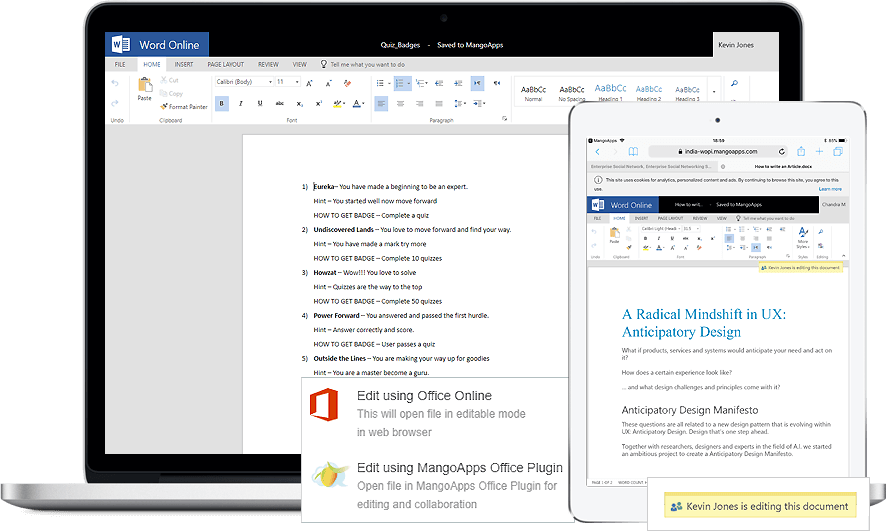Click Clear Formatting eraser icon on laptop
Viewport: 886px width, 531px height.
click(348, 83)
